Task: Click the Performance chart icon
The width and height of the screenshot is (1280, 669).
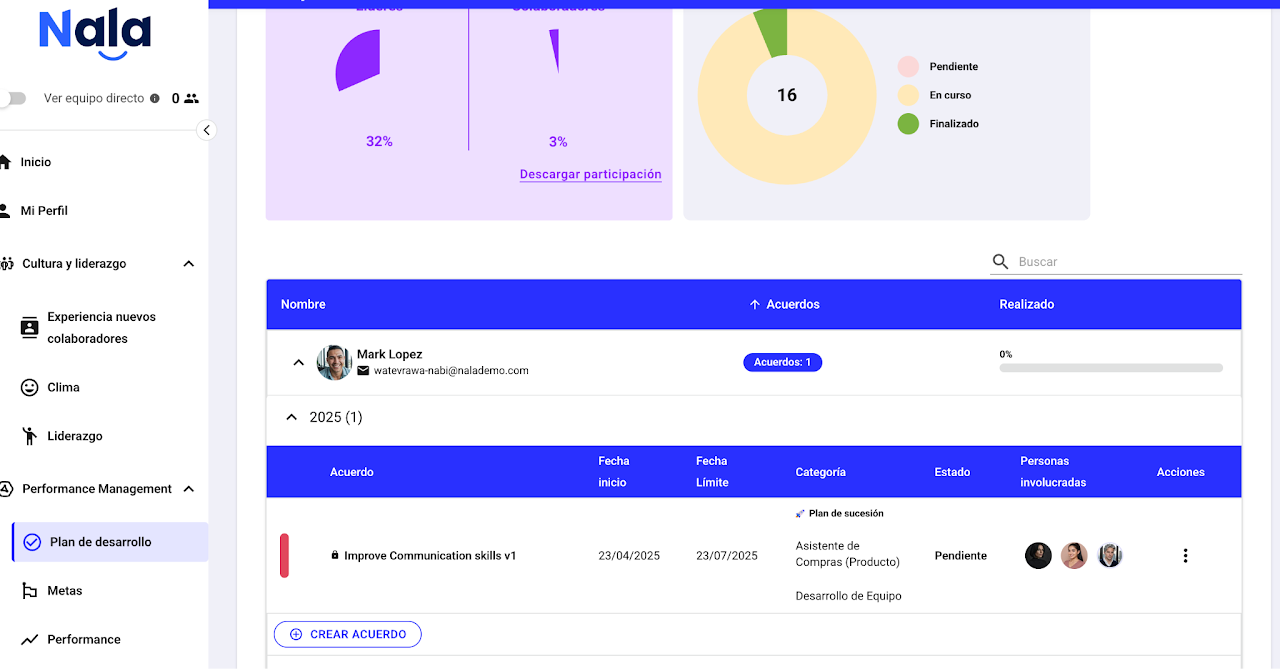Action: (x=30, y=640)
